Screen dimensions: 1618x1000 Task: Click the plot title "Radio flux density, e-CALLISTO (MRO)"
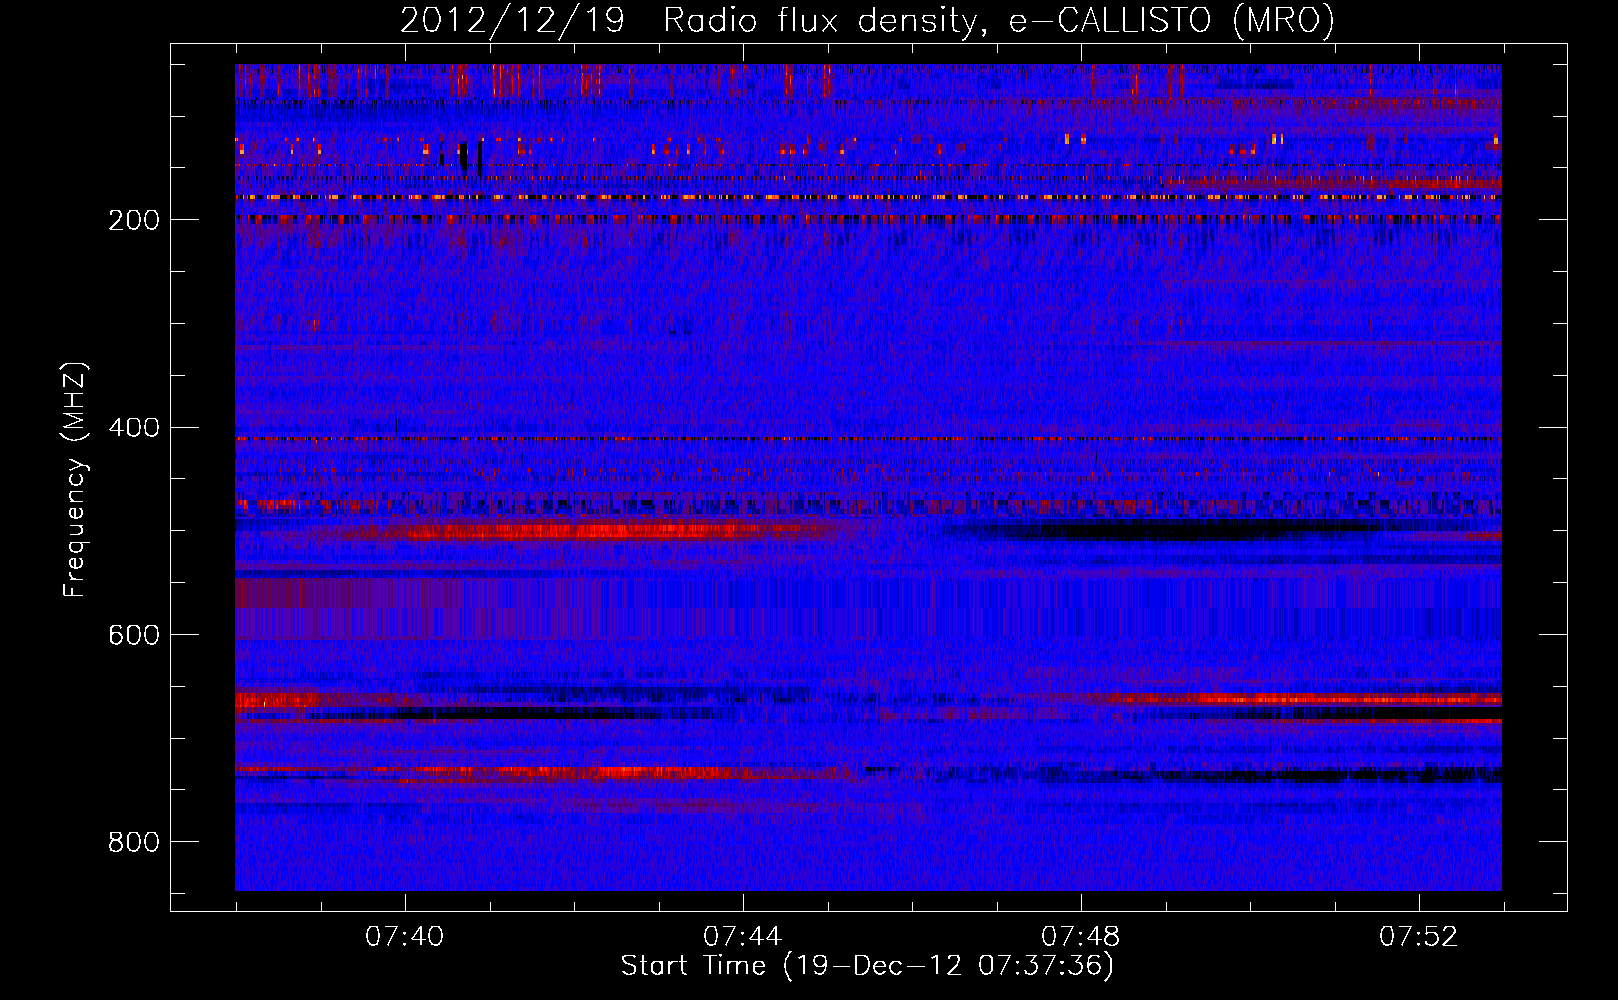[998, 21]
